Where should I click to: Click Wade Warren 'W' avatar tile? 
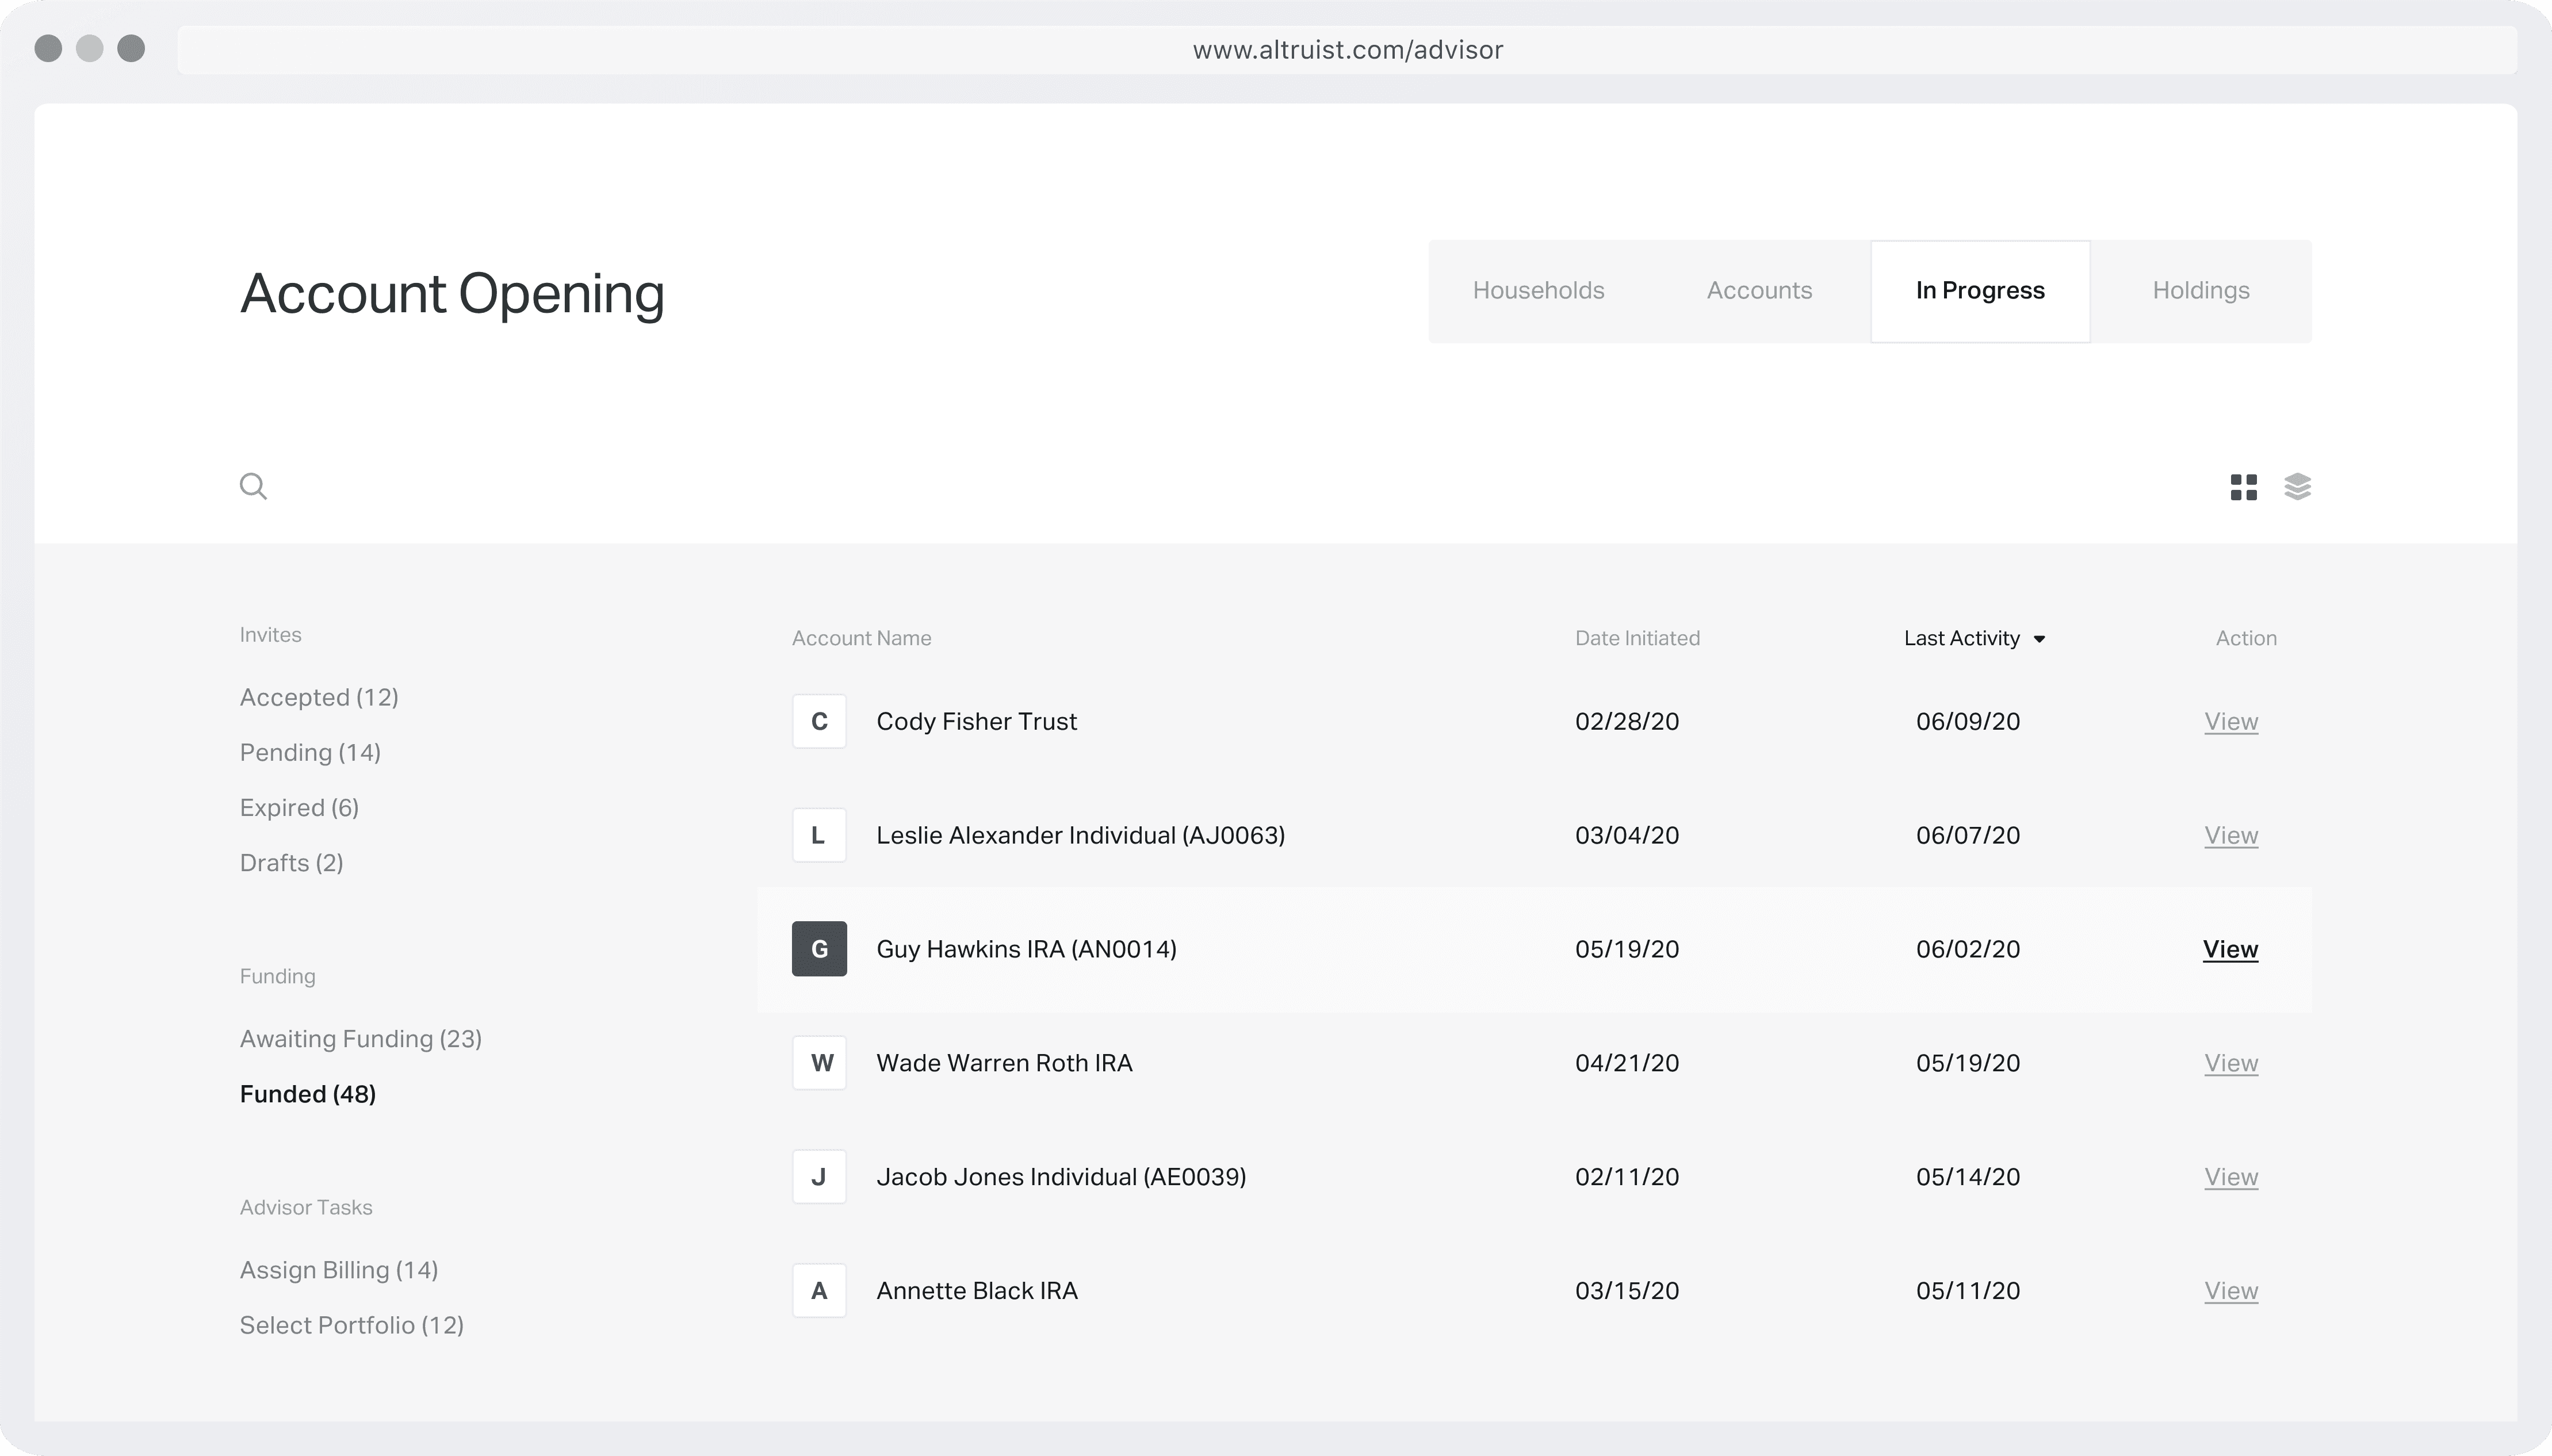click(819, 1062)
